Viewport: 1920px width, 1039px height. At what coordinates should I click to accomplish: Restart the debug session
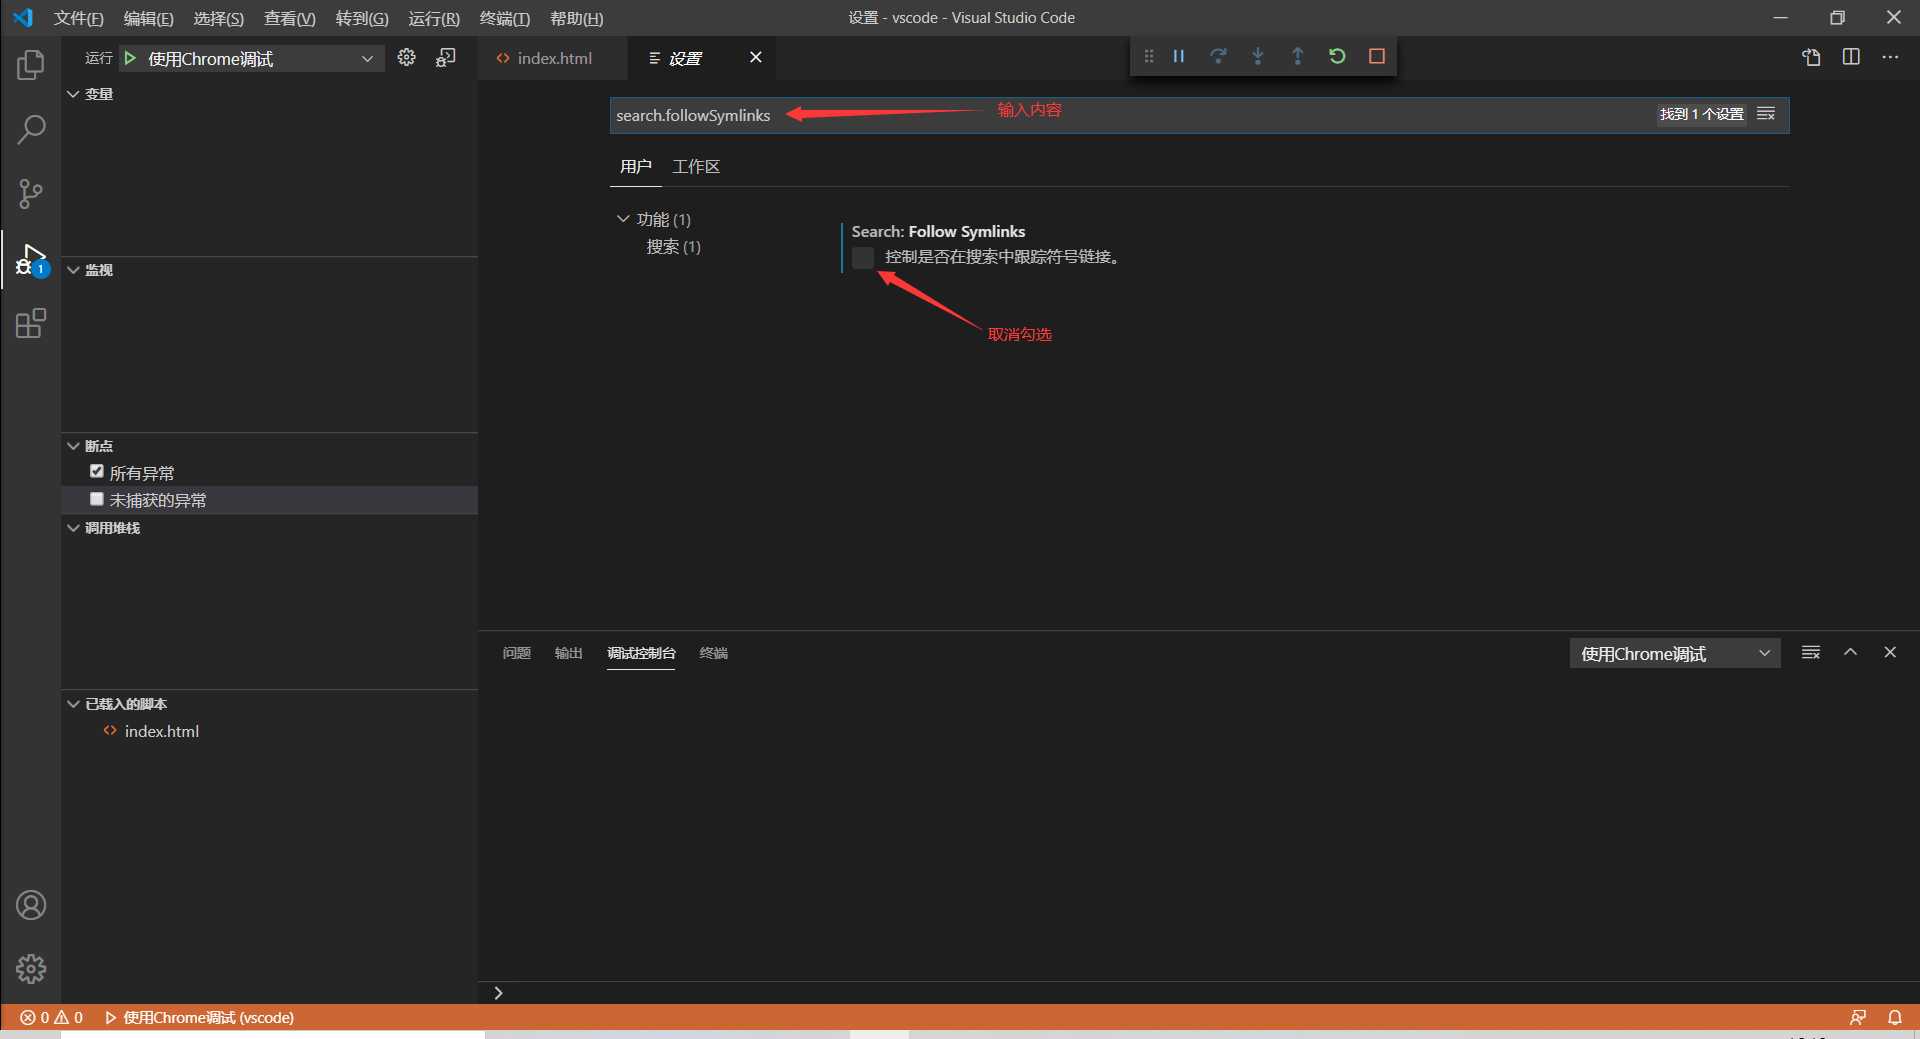(1337, 56)
